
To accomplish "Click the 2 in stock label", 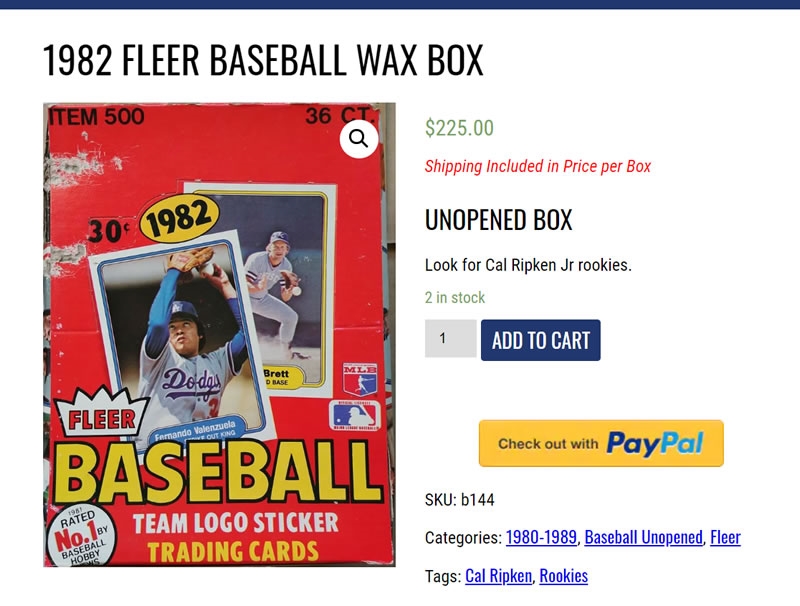I will pyautogui.click(x=455, y=297).
